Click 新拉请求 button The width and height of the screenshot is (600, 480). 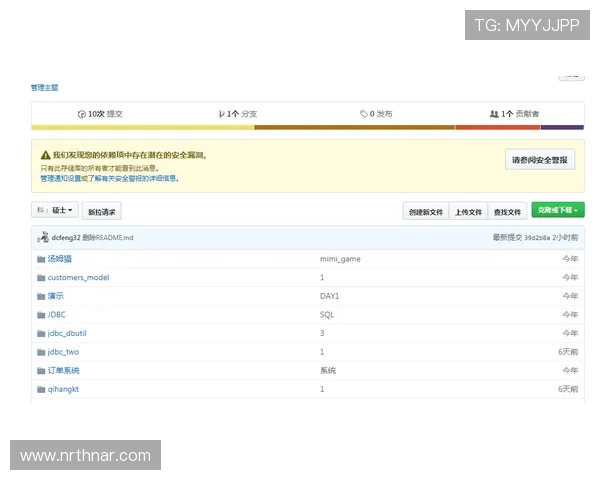[x=102, y=212]
